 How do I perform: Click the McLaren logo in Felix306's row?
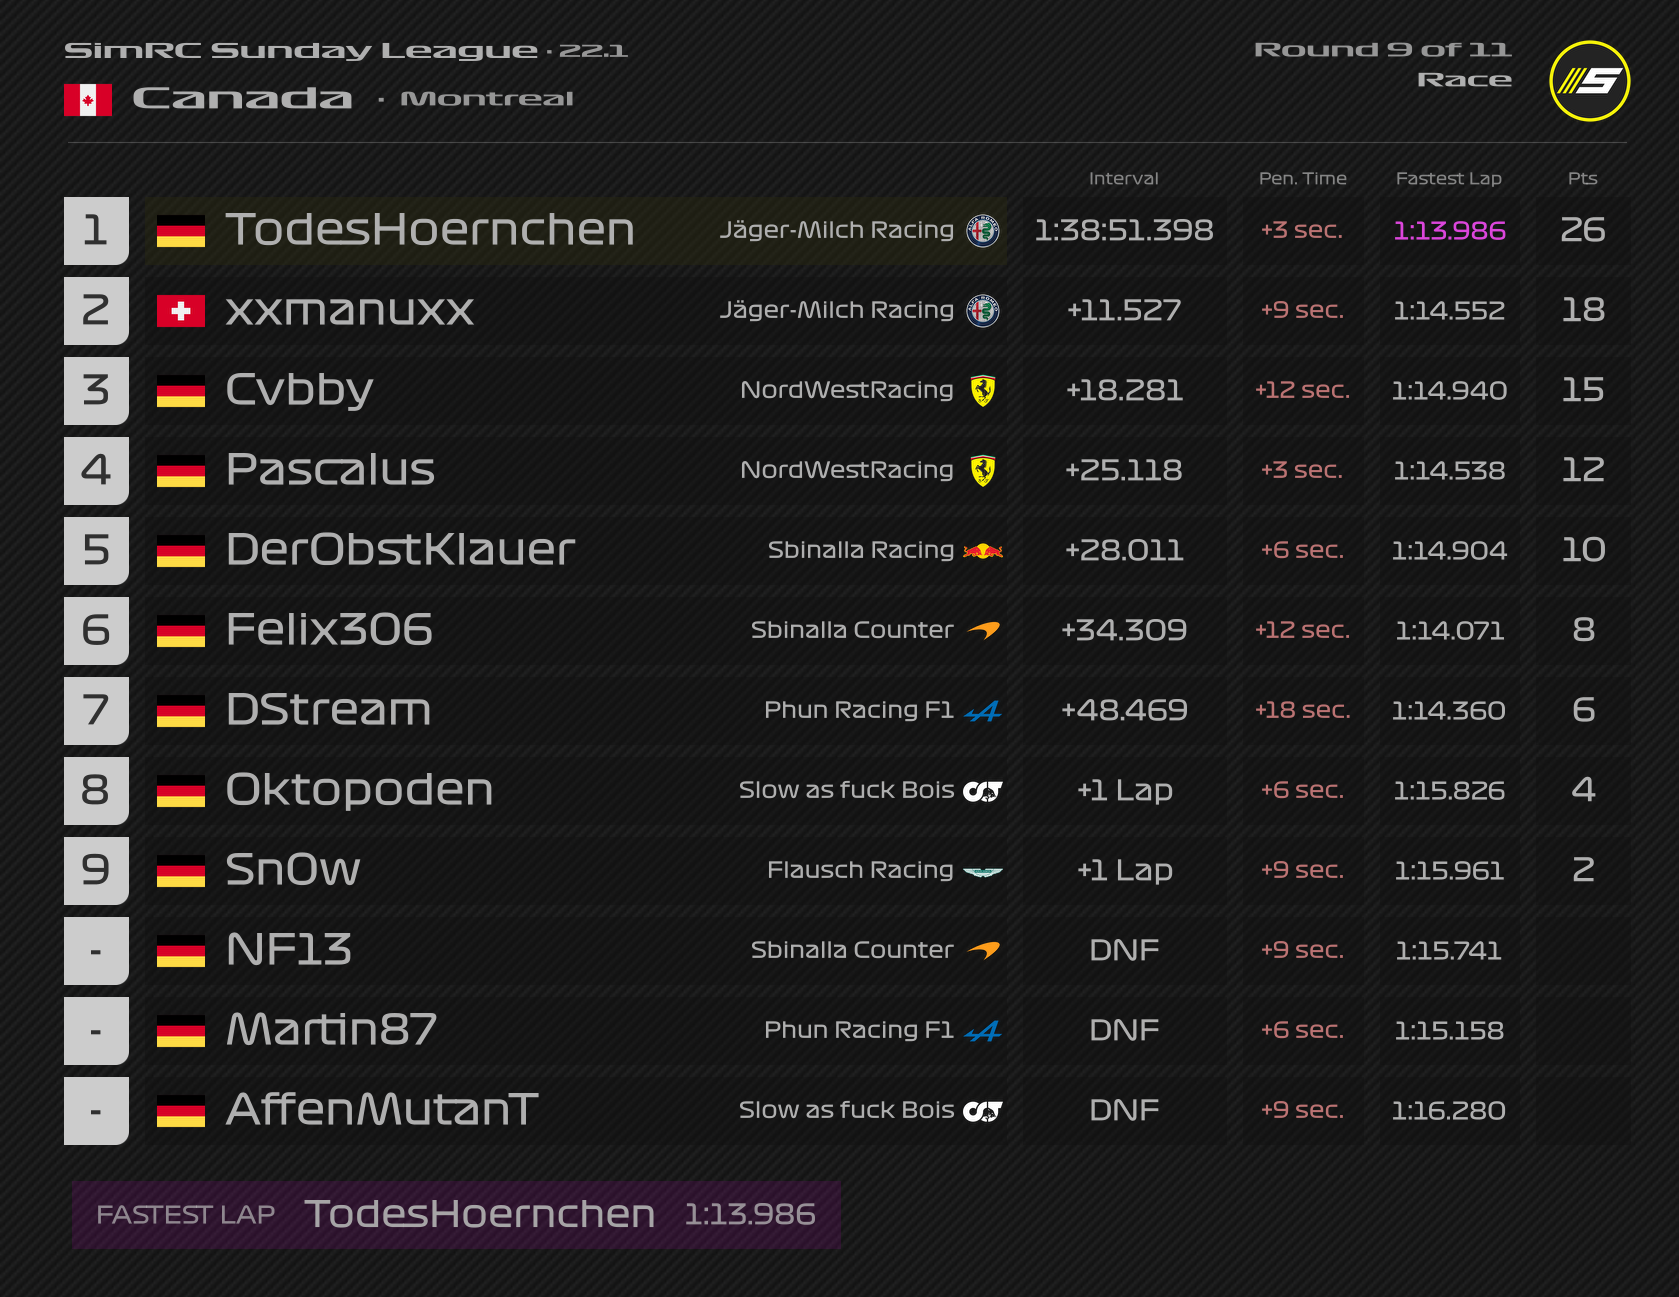point(984,631)
